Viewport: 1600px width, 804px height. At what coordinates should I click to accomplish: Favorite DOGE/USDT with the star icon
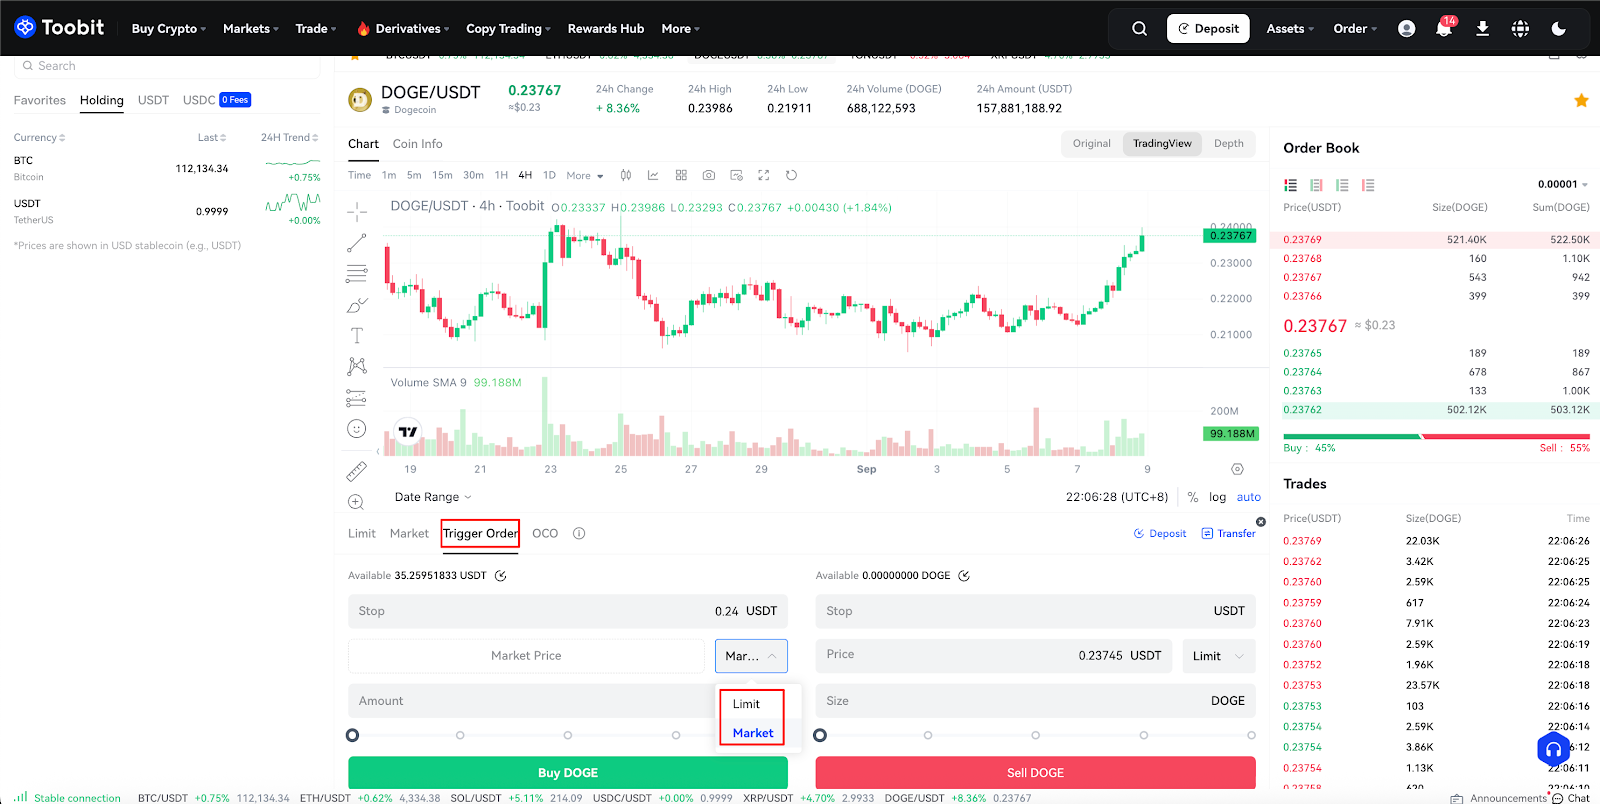(1581, 100)
